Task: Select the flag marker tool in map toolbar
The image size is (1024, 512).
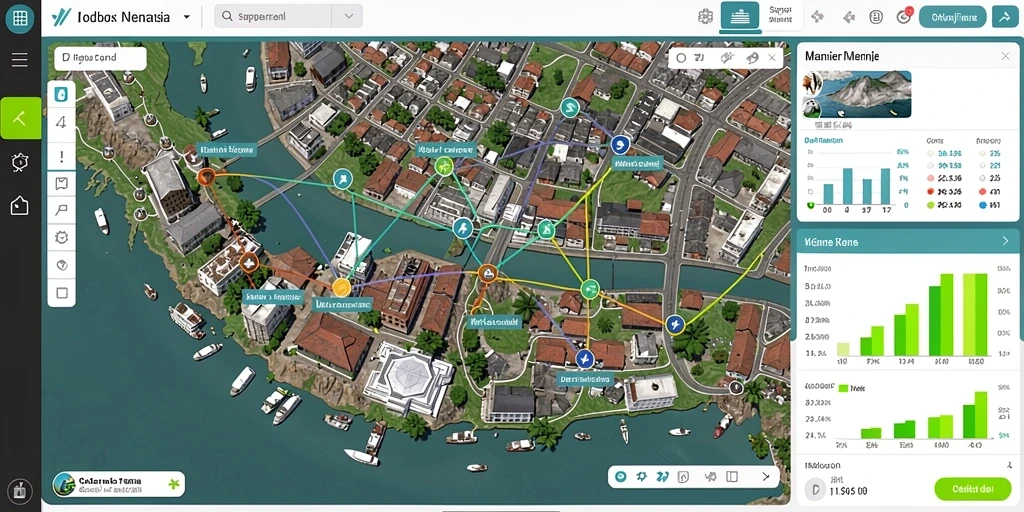Action: click(62, 210)
